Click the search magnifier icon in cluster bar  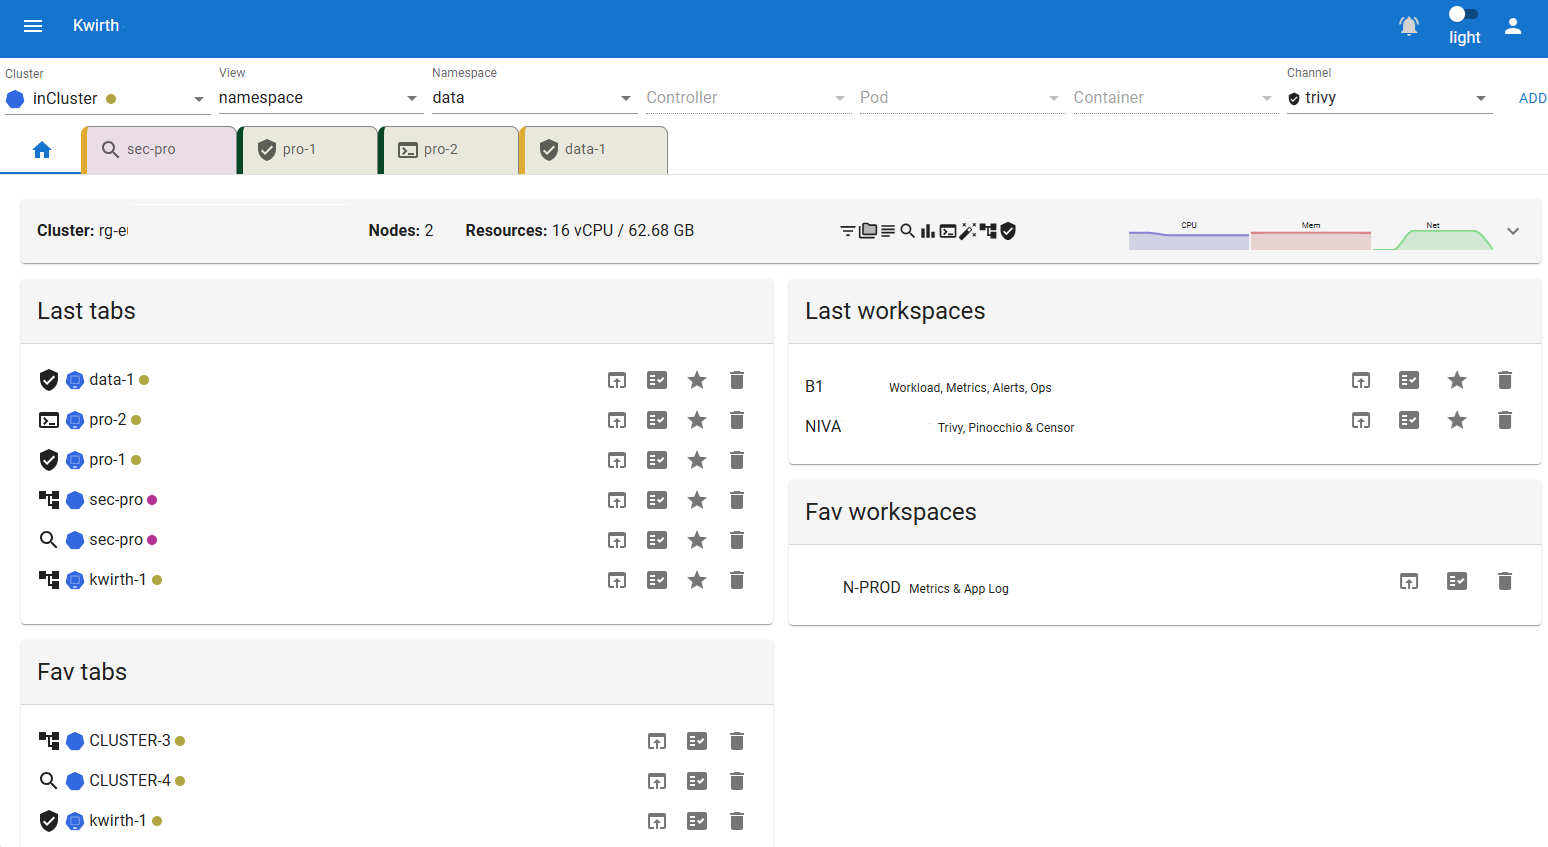pos(907,231)
